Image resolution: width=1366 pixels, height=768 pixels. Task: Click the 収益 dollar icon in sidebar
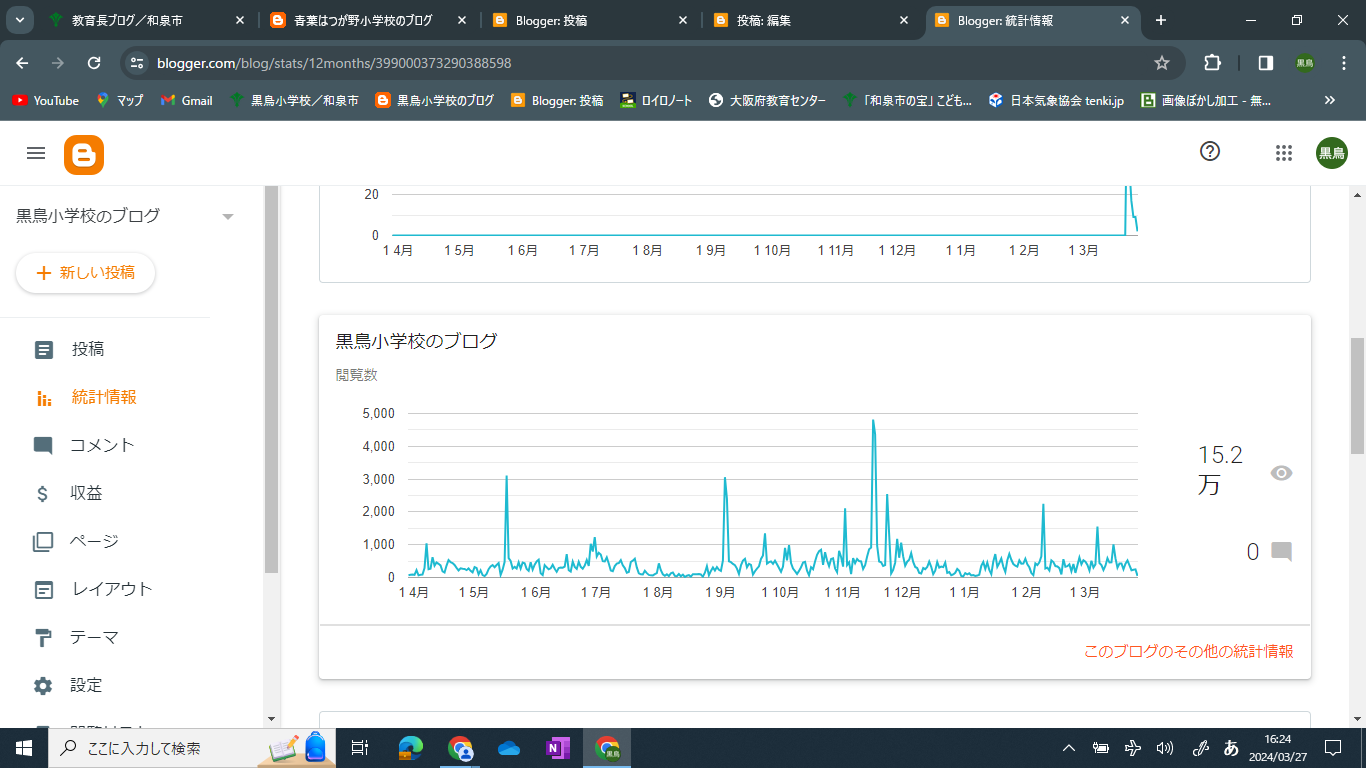pos(43,493)
